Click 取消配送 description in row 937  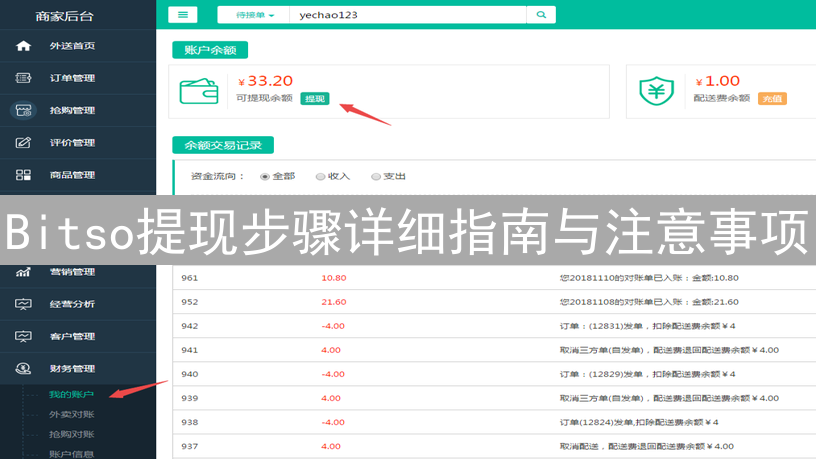point(646,446)
